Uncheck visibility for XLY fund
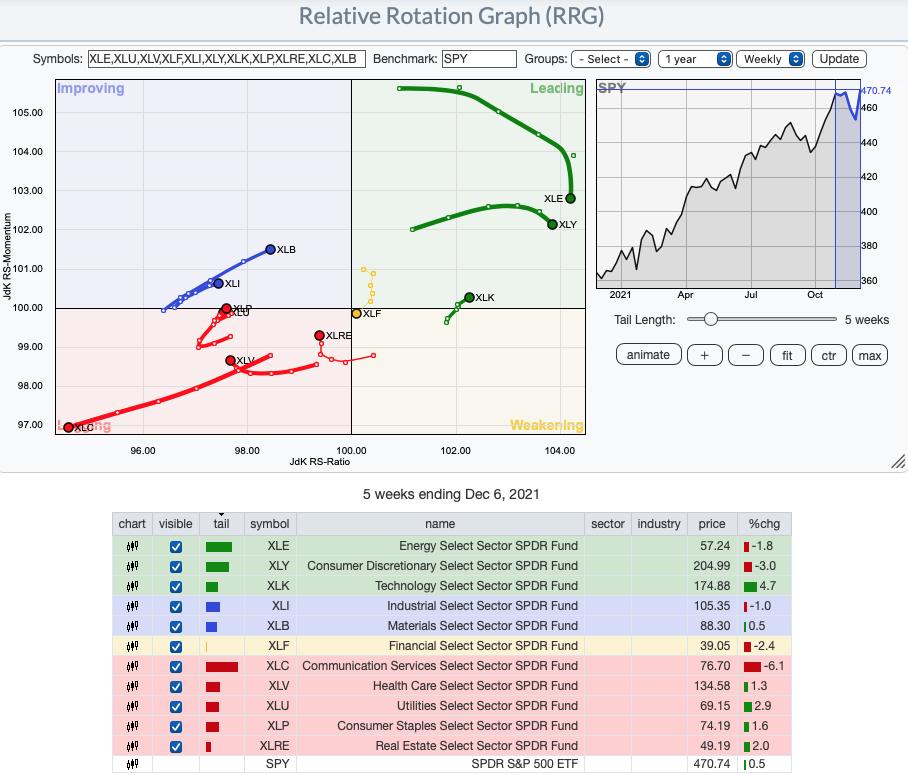908x775 pixels. pos(176,566)
